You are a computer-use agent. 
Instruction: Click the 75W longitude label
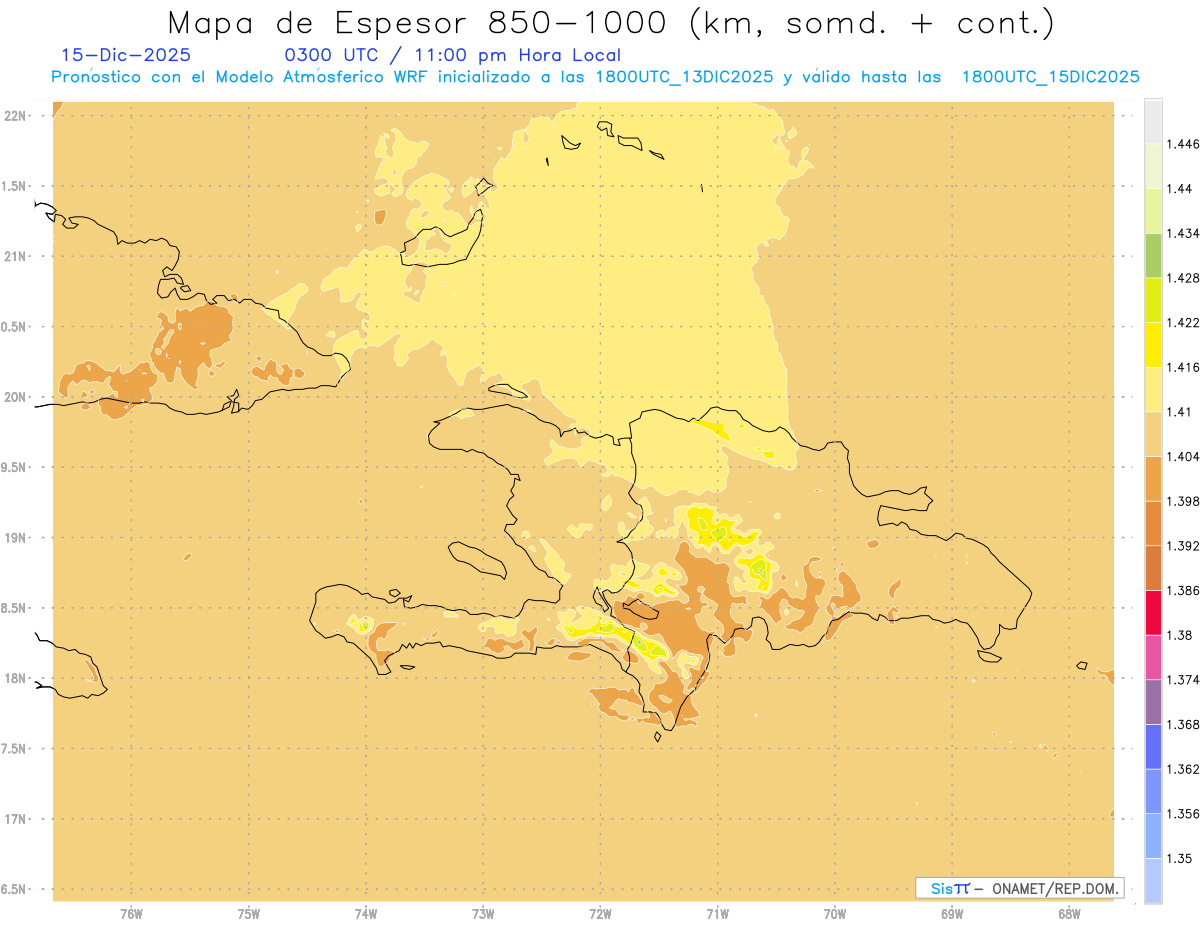tap(249, 912)
